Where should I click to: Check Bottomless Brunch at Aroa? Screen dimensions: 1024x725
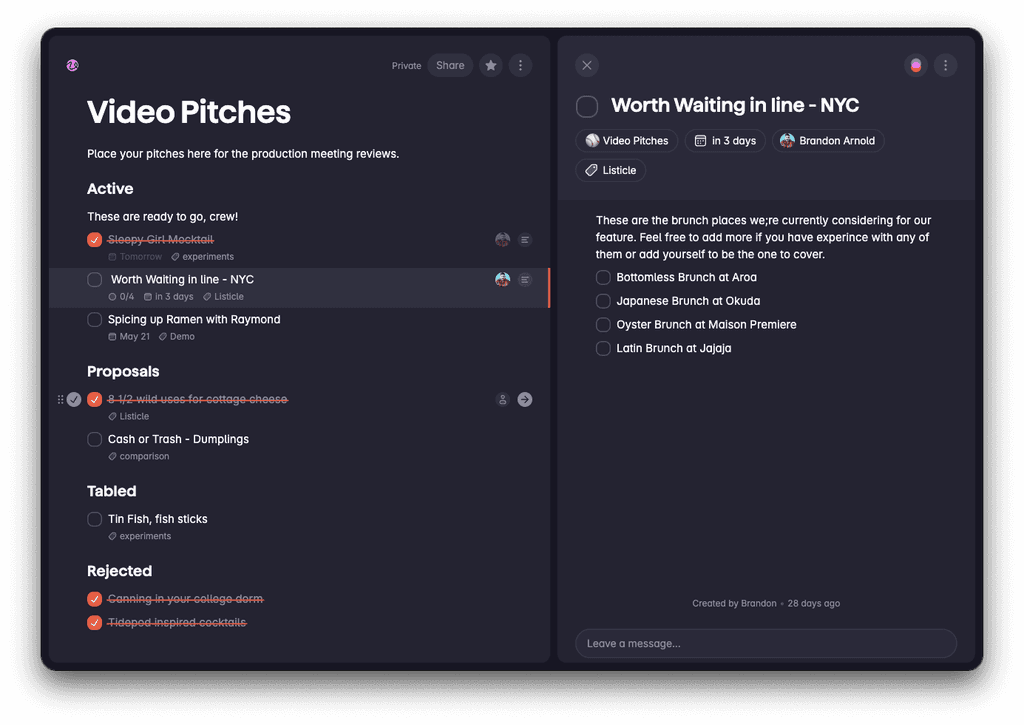(603, 277)
